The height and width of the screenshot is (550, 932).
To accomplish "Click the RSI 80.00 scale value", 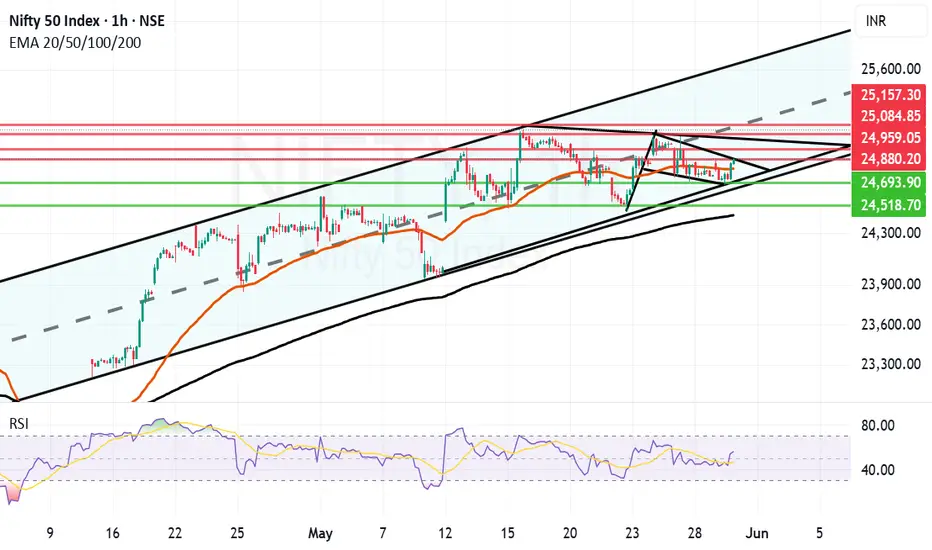I will click(x=878, y=426).
